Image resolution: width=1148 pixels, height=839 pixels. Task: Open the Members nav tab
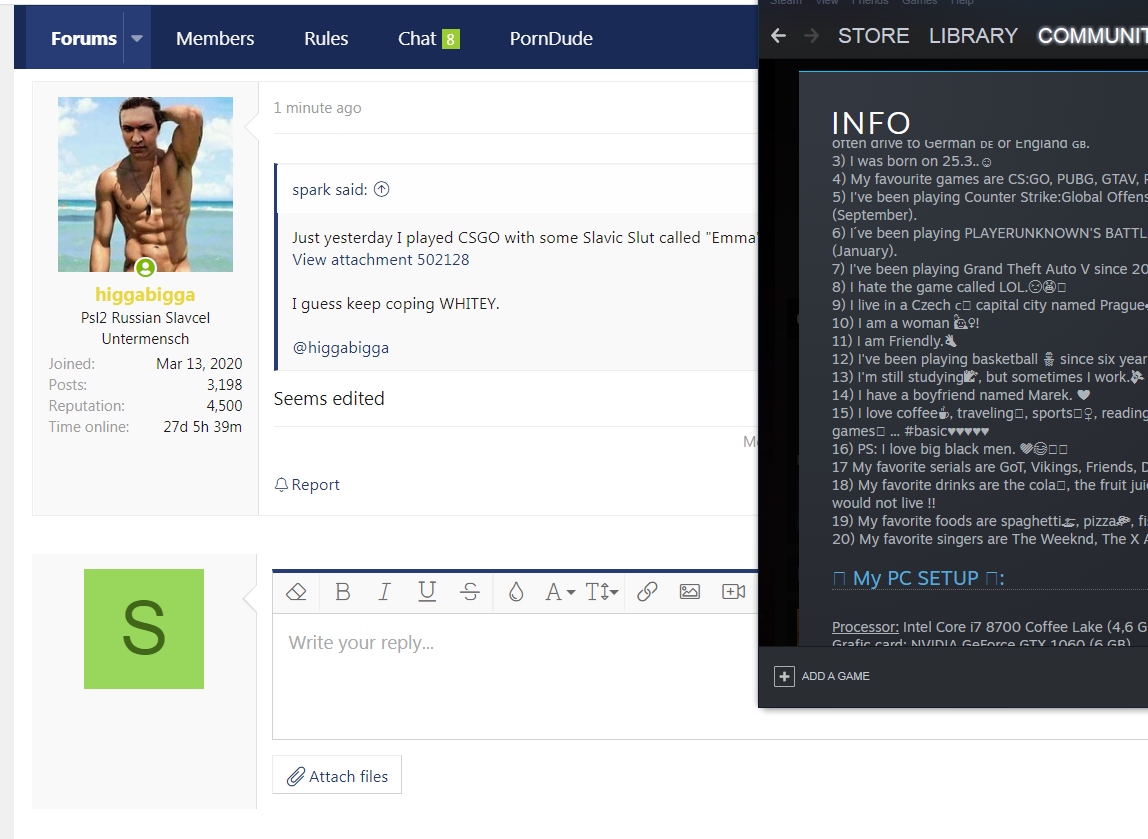tap(215, 39)
